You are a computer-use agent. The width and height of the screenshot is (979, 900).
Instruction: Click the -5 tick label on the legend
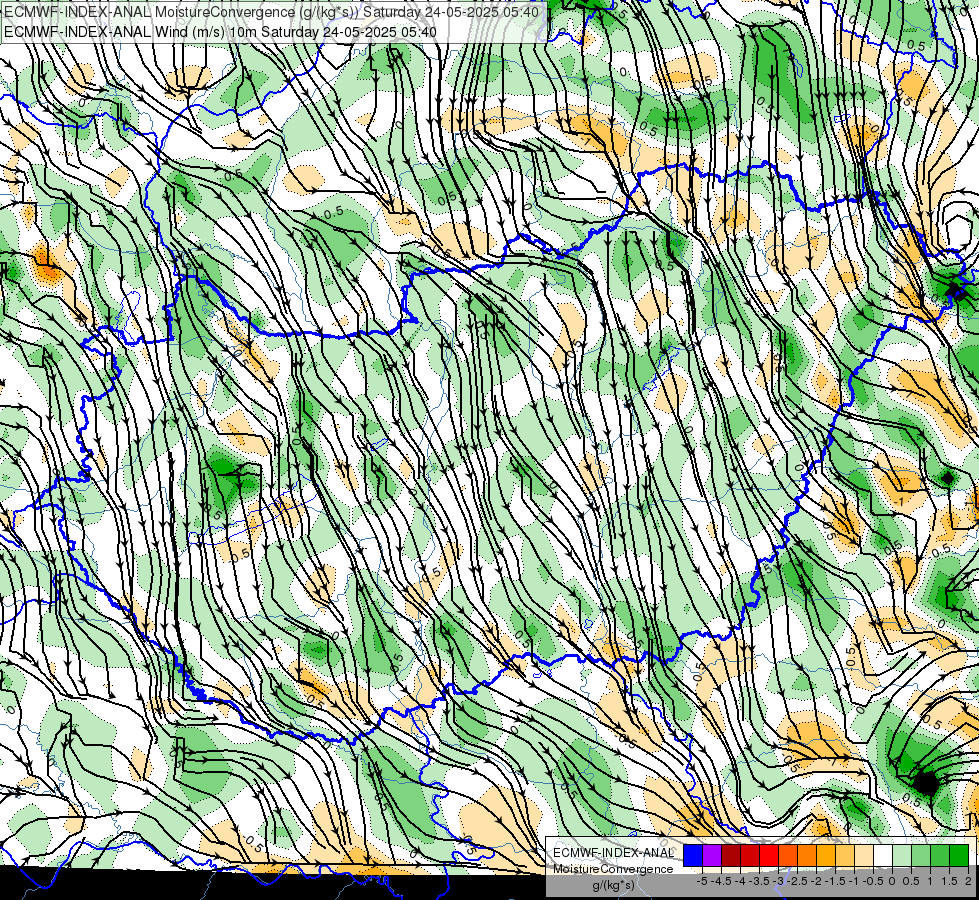pyautogui.click(x=702, y=881)
